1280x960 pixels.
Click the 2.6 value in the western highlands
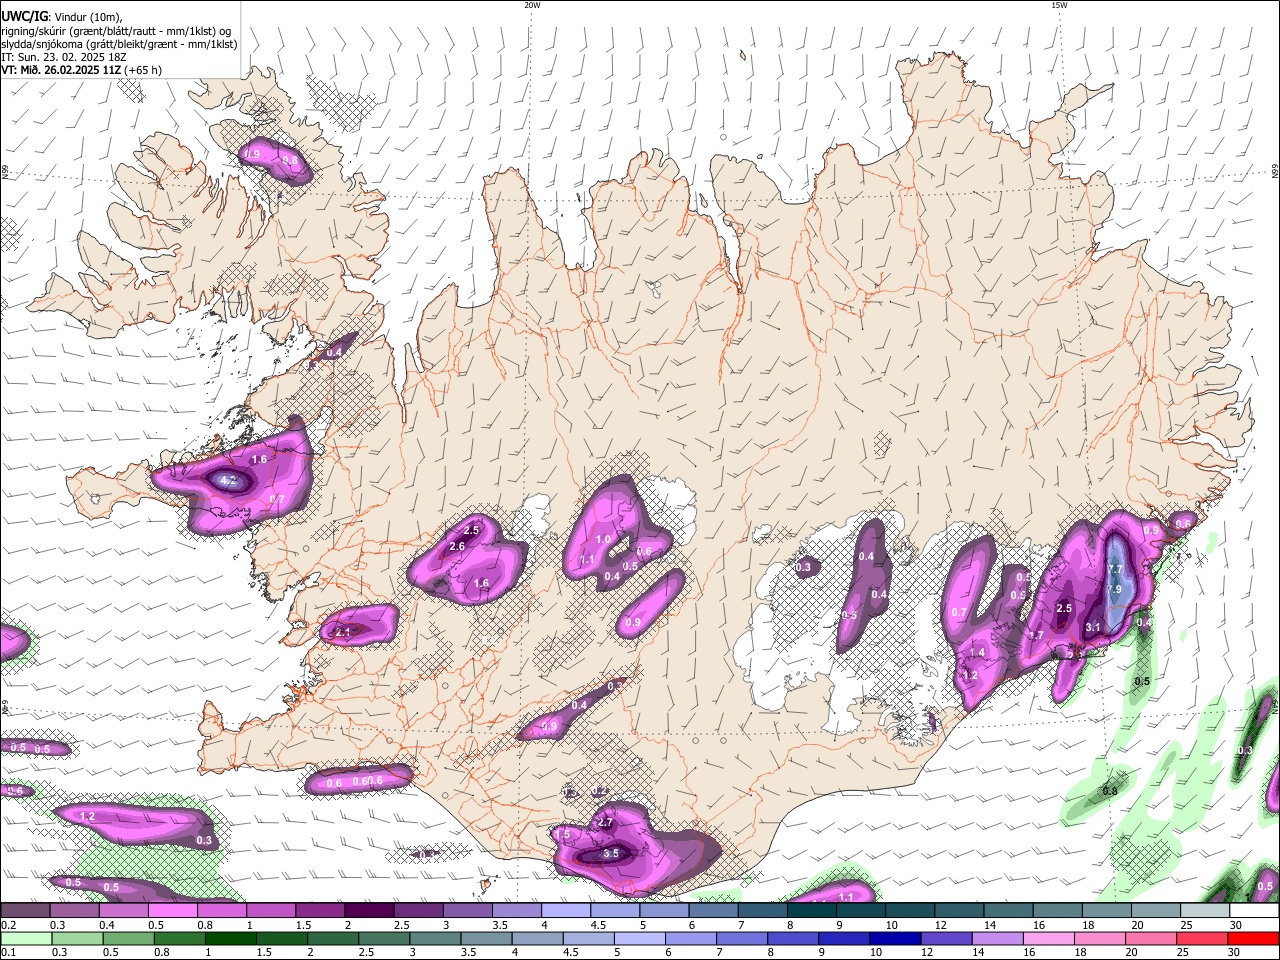click(x=457, y=547)
